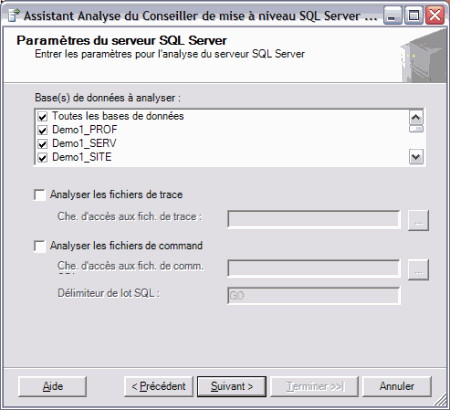Viewport: 450px width, 410px height.
Task: Enable Analyser les fichiers de command
Action: pyautogui.click(x=40, y=246)
